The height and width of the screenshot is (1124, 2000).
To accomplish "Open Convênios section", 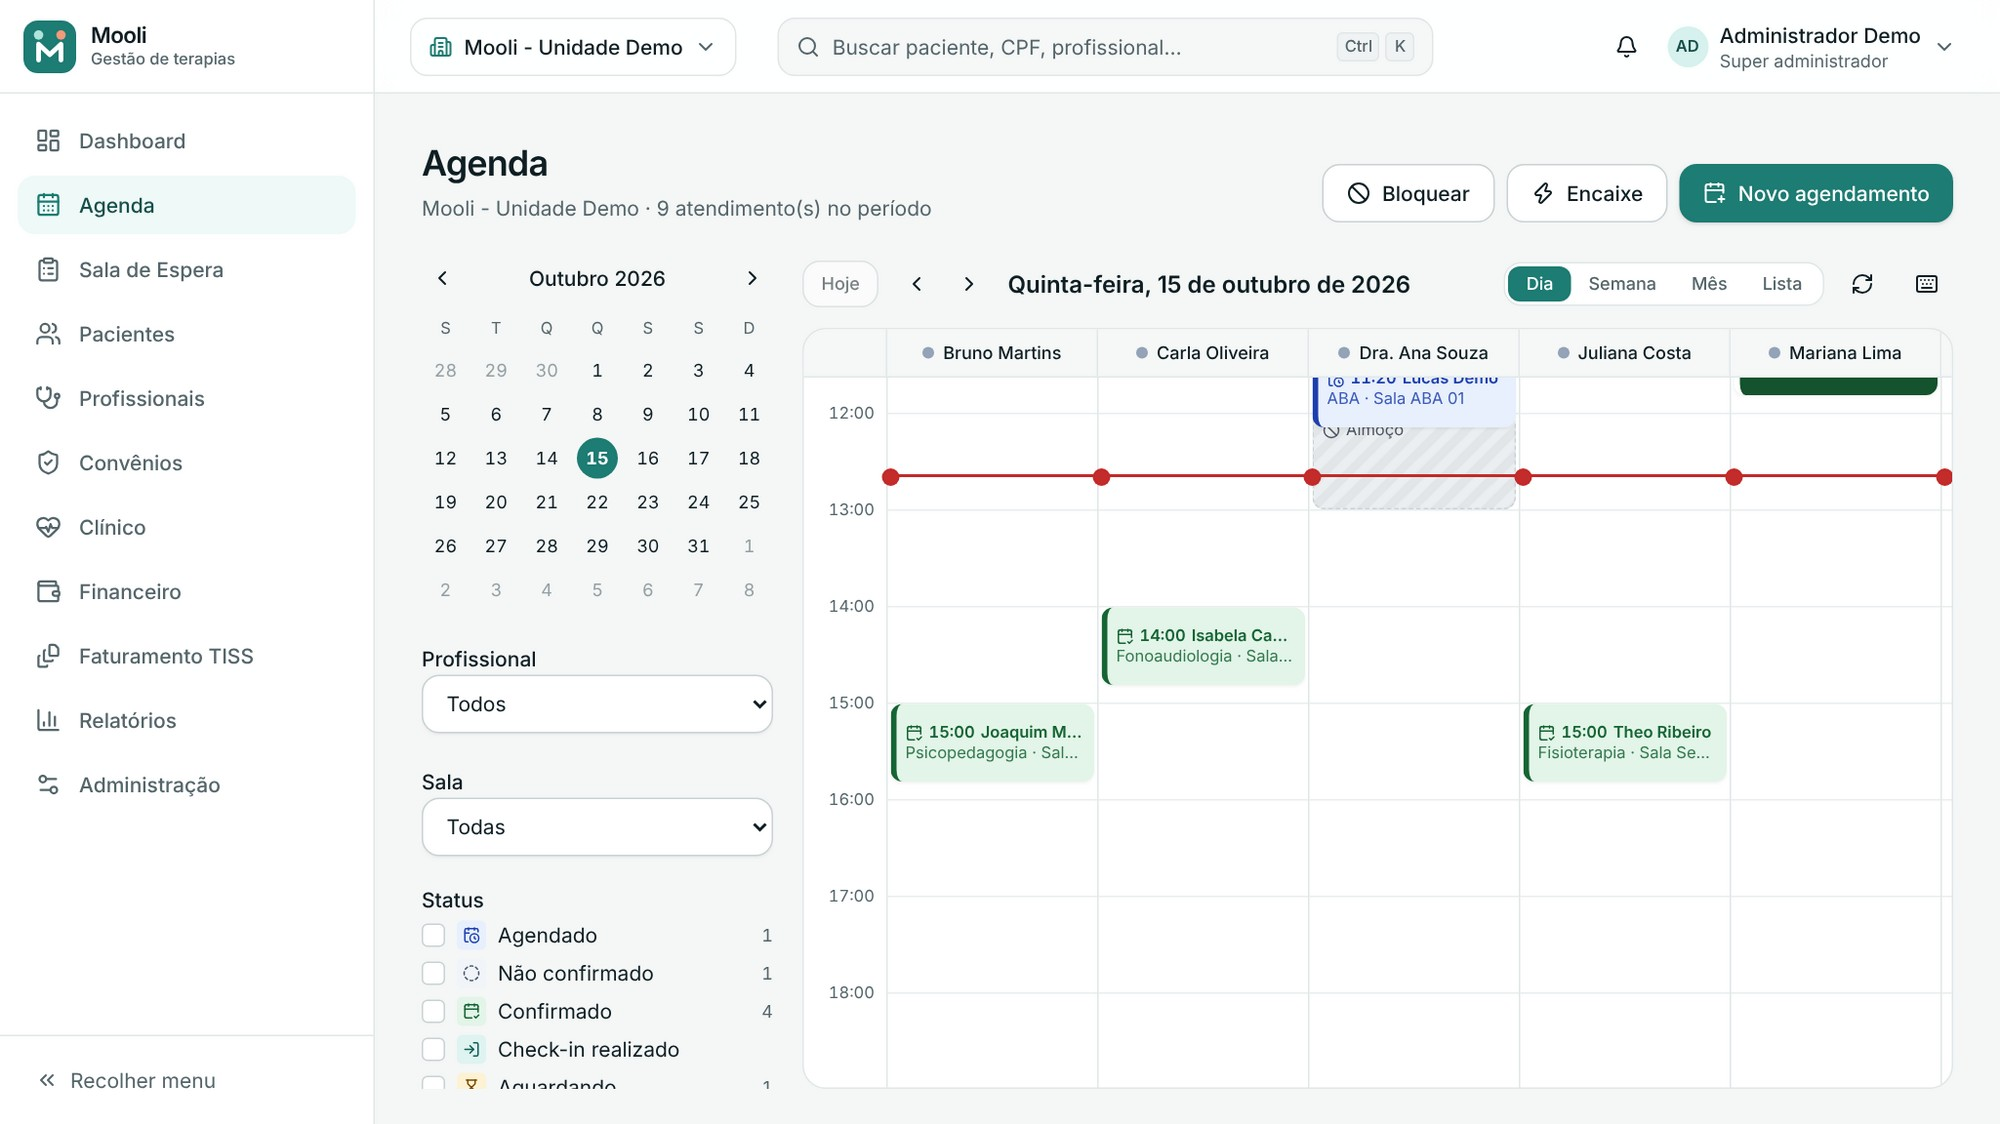I will pyautogui.click(x=187, y=463).
